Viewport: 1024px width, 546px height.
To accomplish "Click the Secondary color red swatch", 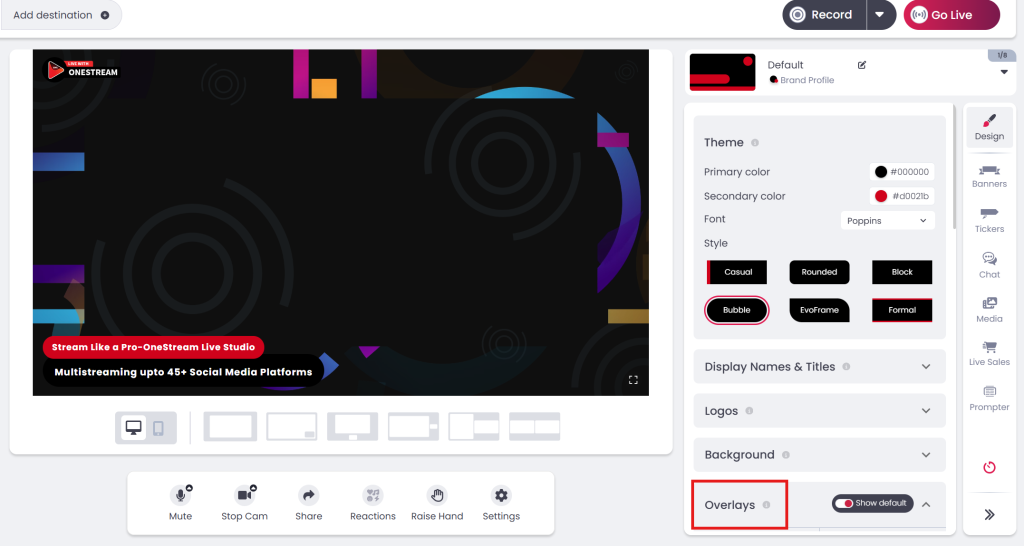I will coord(881,196).
